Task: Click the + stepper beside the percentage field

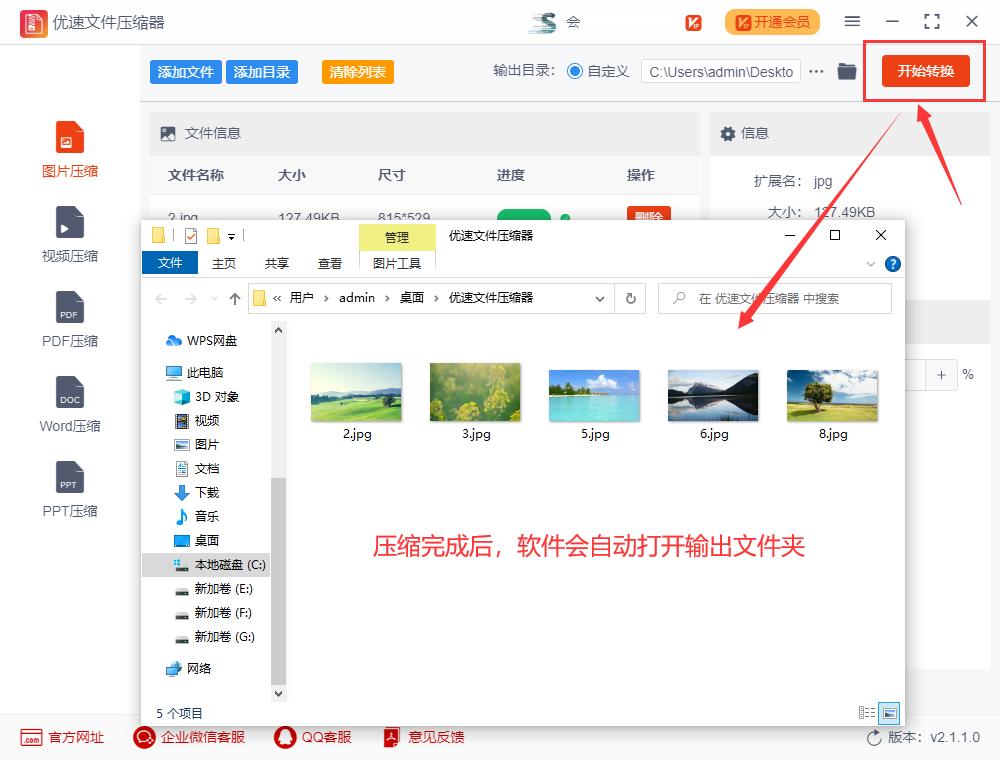Action: click(x=941, y=374)
